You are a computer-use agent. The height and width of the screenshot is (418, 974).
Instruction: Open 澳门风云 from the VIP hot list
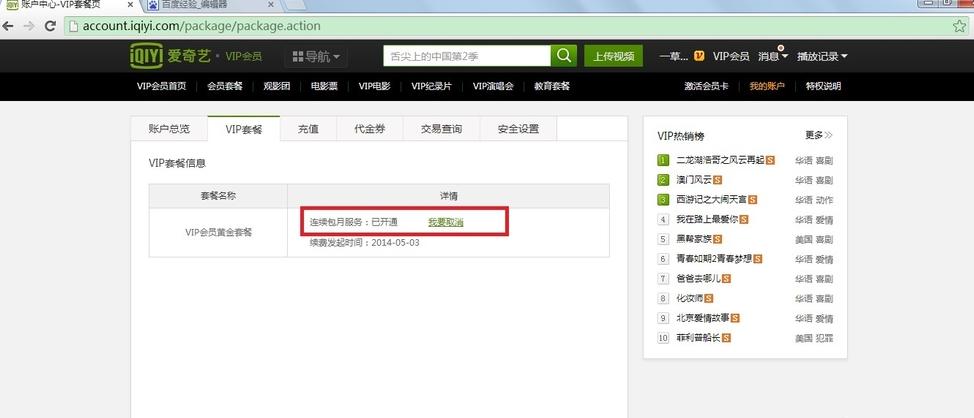(x=694, y=180)
